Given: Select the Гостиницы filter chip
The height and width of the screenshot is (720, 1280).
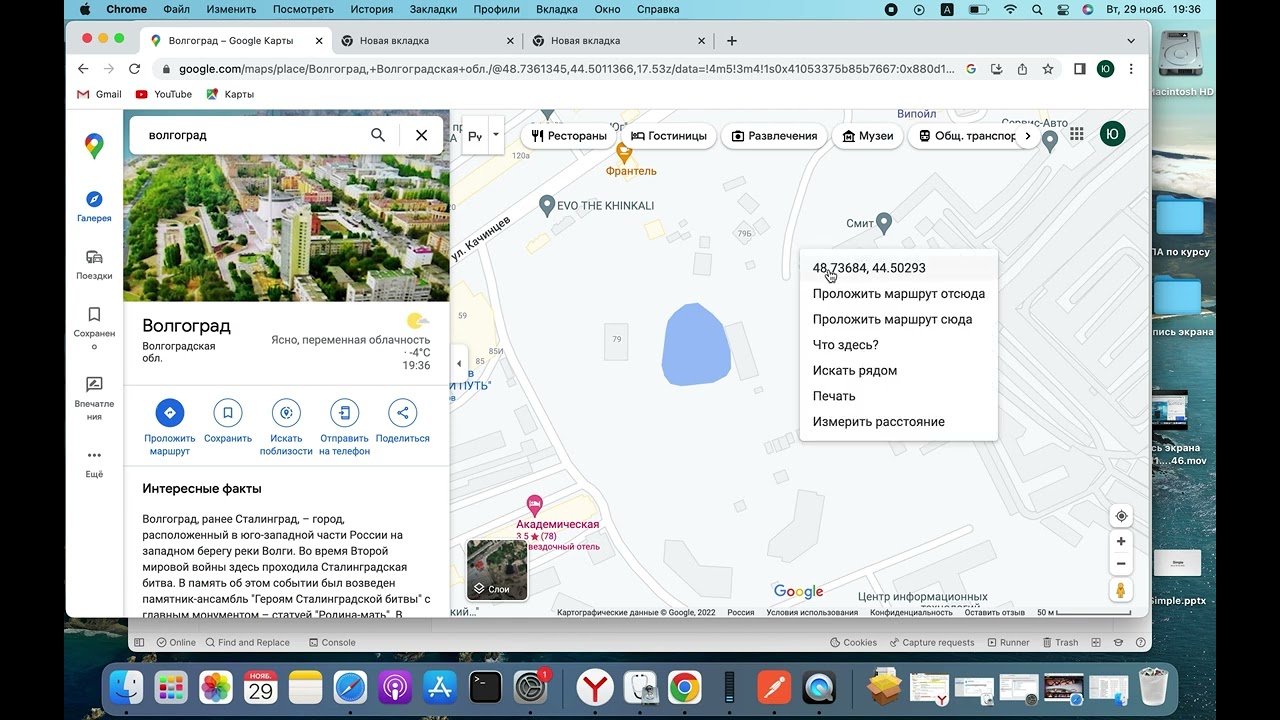Looking at the screenshot, I should 669,136.
